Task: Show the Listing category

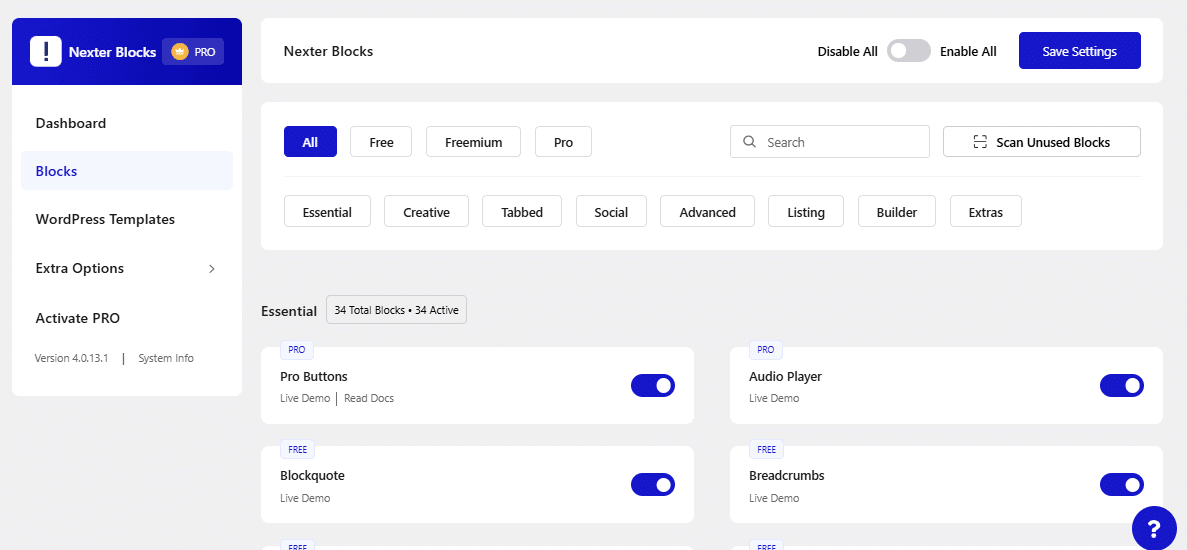Action: (x=805, y=211)
